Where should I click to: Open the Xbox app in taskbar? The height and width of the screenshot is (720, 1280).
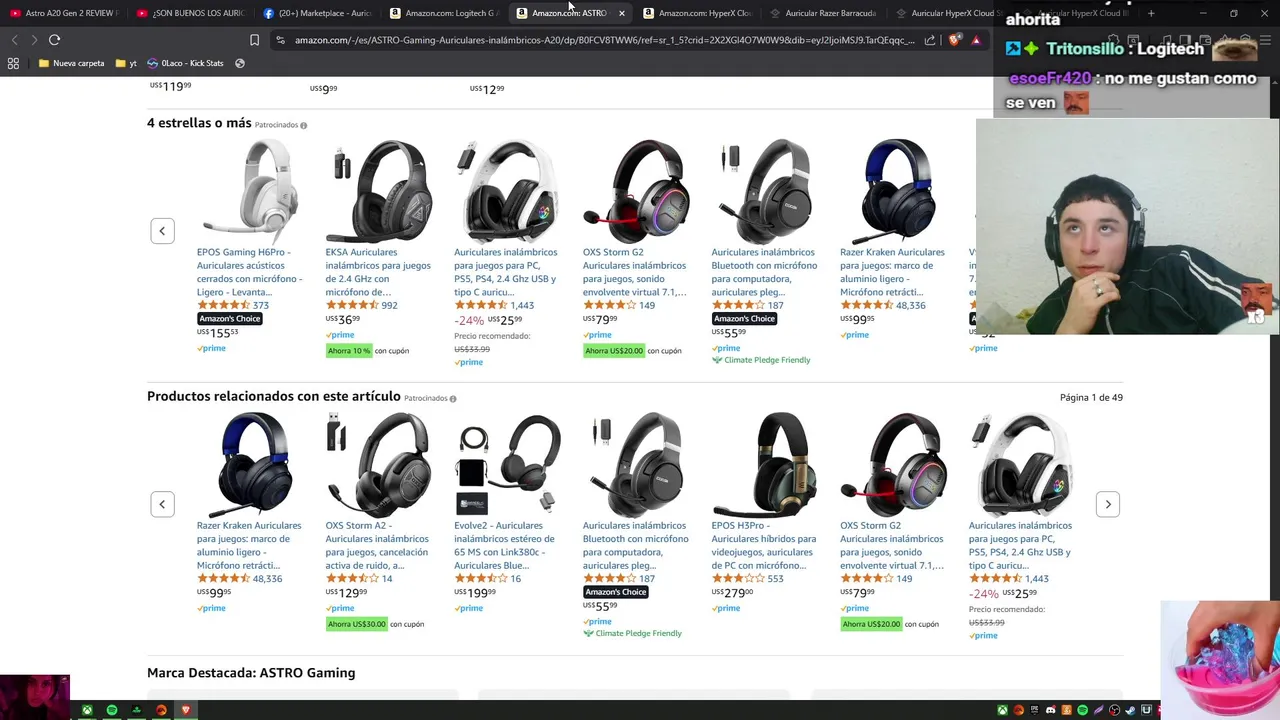coord(88,710)
